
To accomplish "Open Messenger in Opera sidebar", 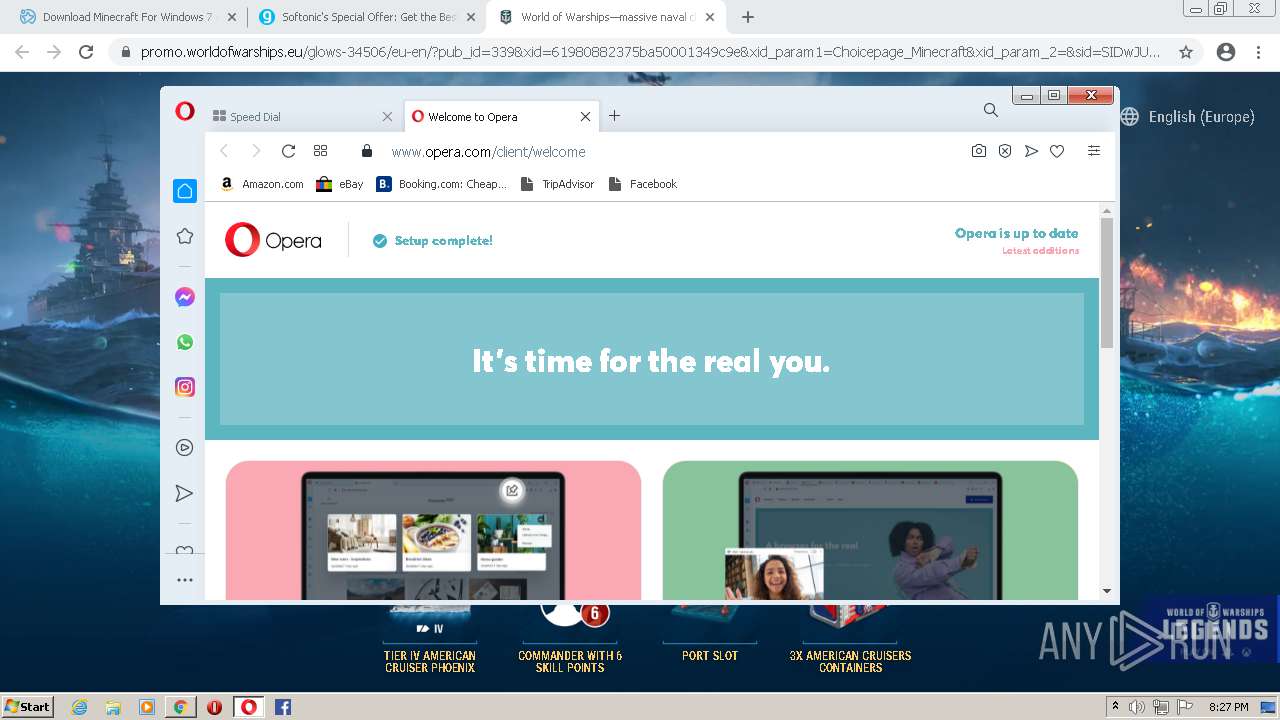I will (x=185, y=297).
